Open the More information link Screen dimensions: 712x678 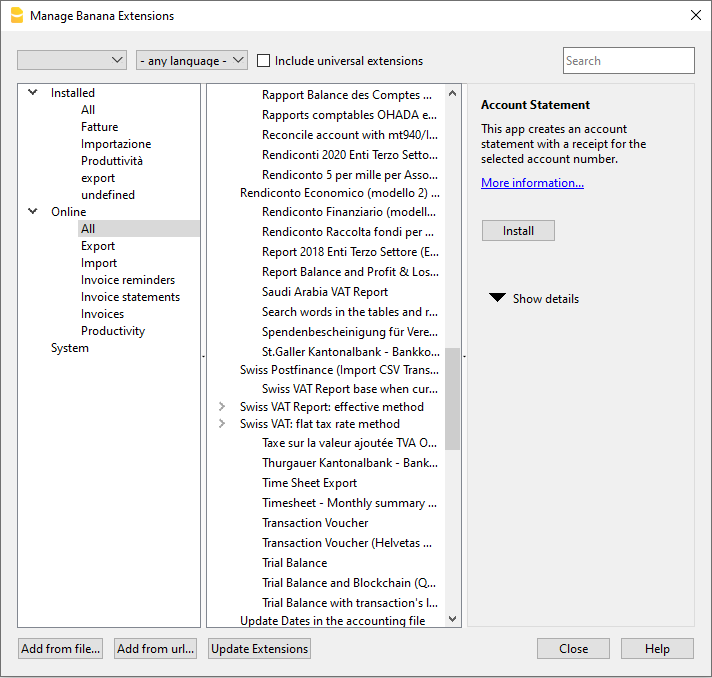(532, 183)
